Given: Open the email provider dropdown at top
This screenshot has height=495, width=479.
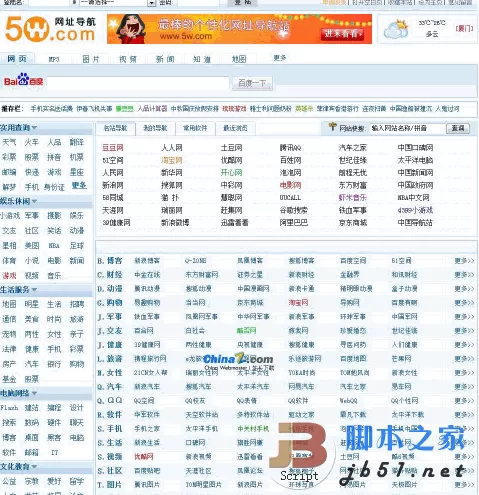Looking at the screenshot, I should tap(151, 3).
